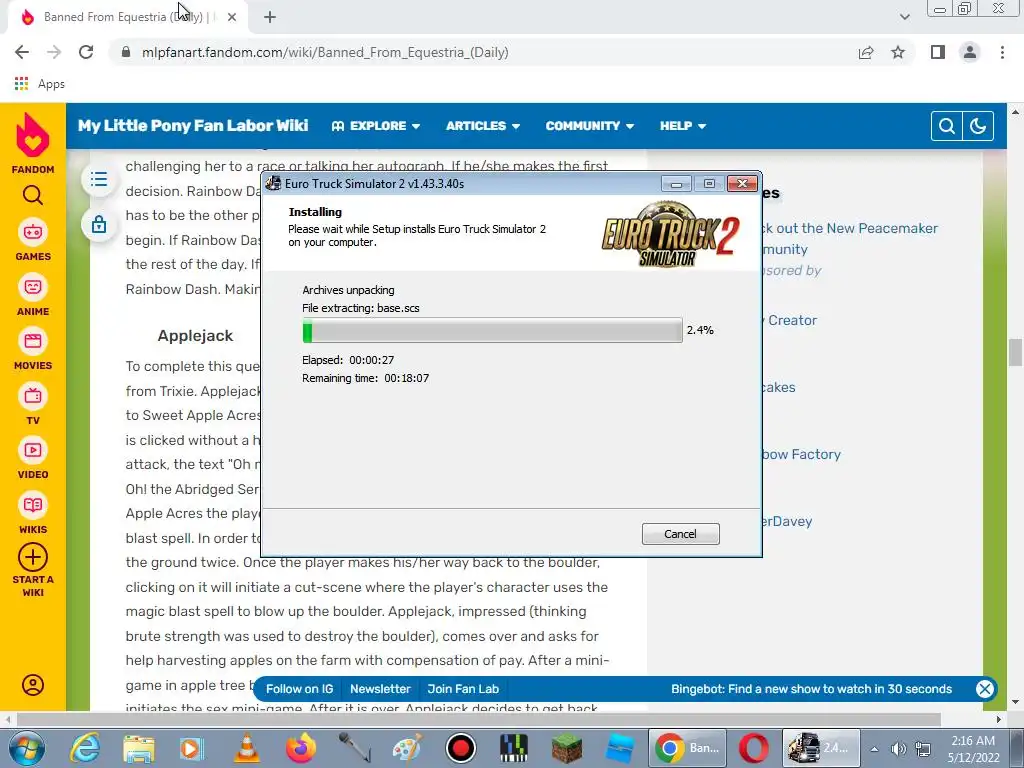Screen dimensions: 1024x768
Task: Open the Anime section icon
Action: click(33, 287)
